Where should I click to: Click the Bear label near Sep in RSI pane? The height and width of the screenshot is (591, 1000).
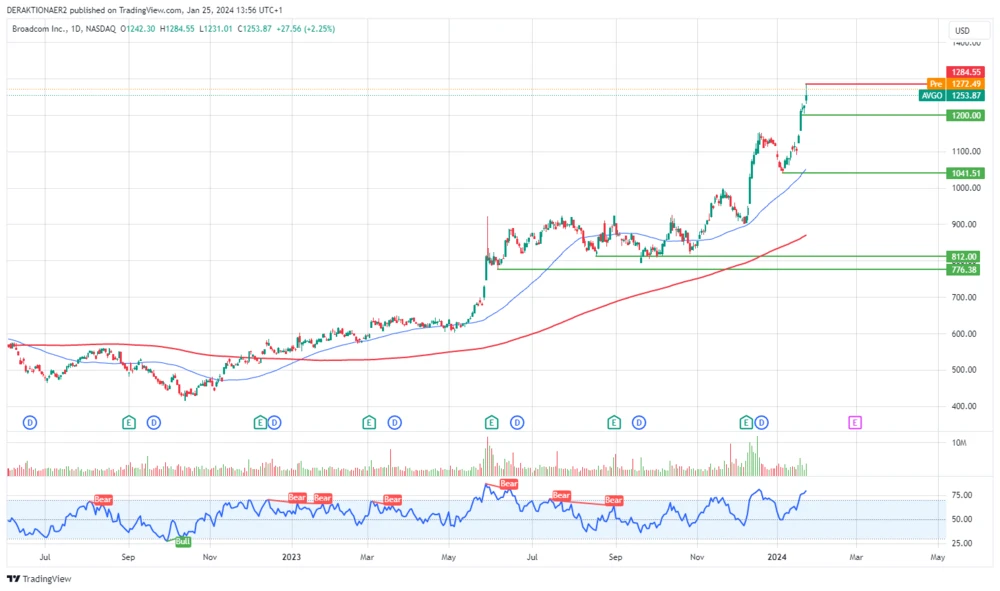pyautogui.click(x=613, y=500)
